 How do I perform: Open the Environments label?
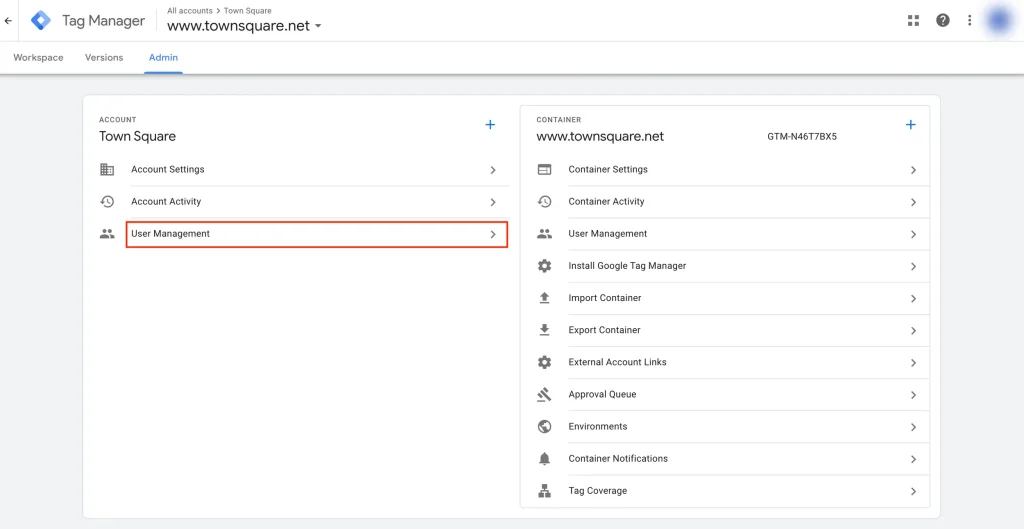(598, 426)
